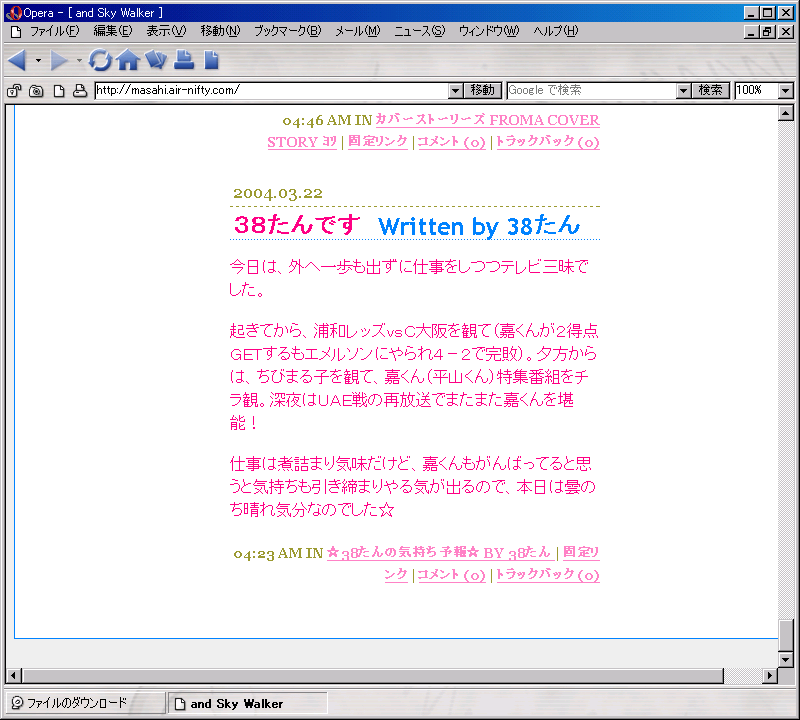Open Forward history dropdown arrow

point(79,61)
